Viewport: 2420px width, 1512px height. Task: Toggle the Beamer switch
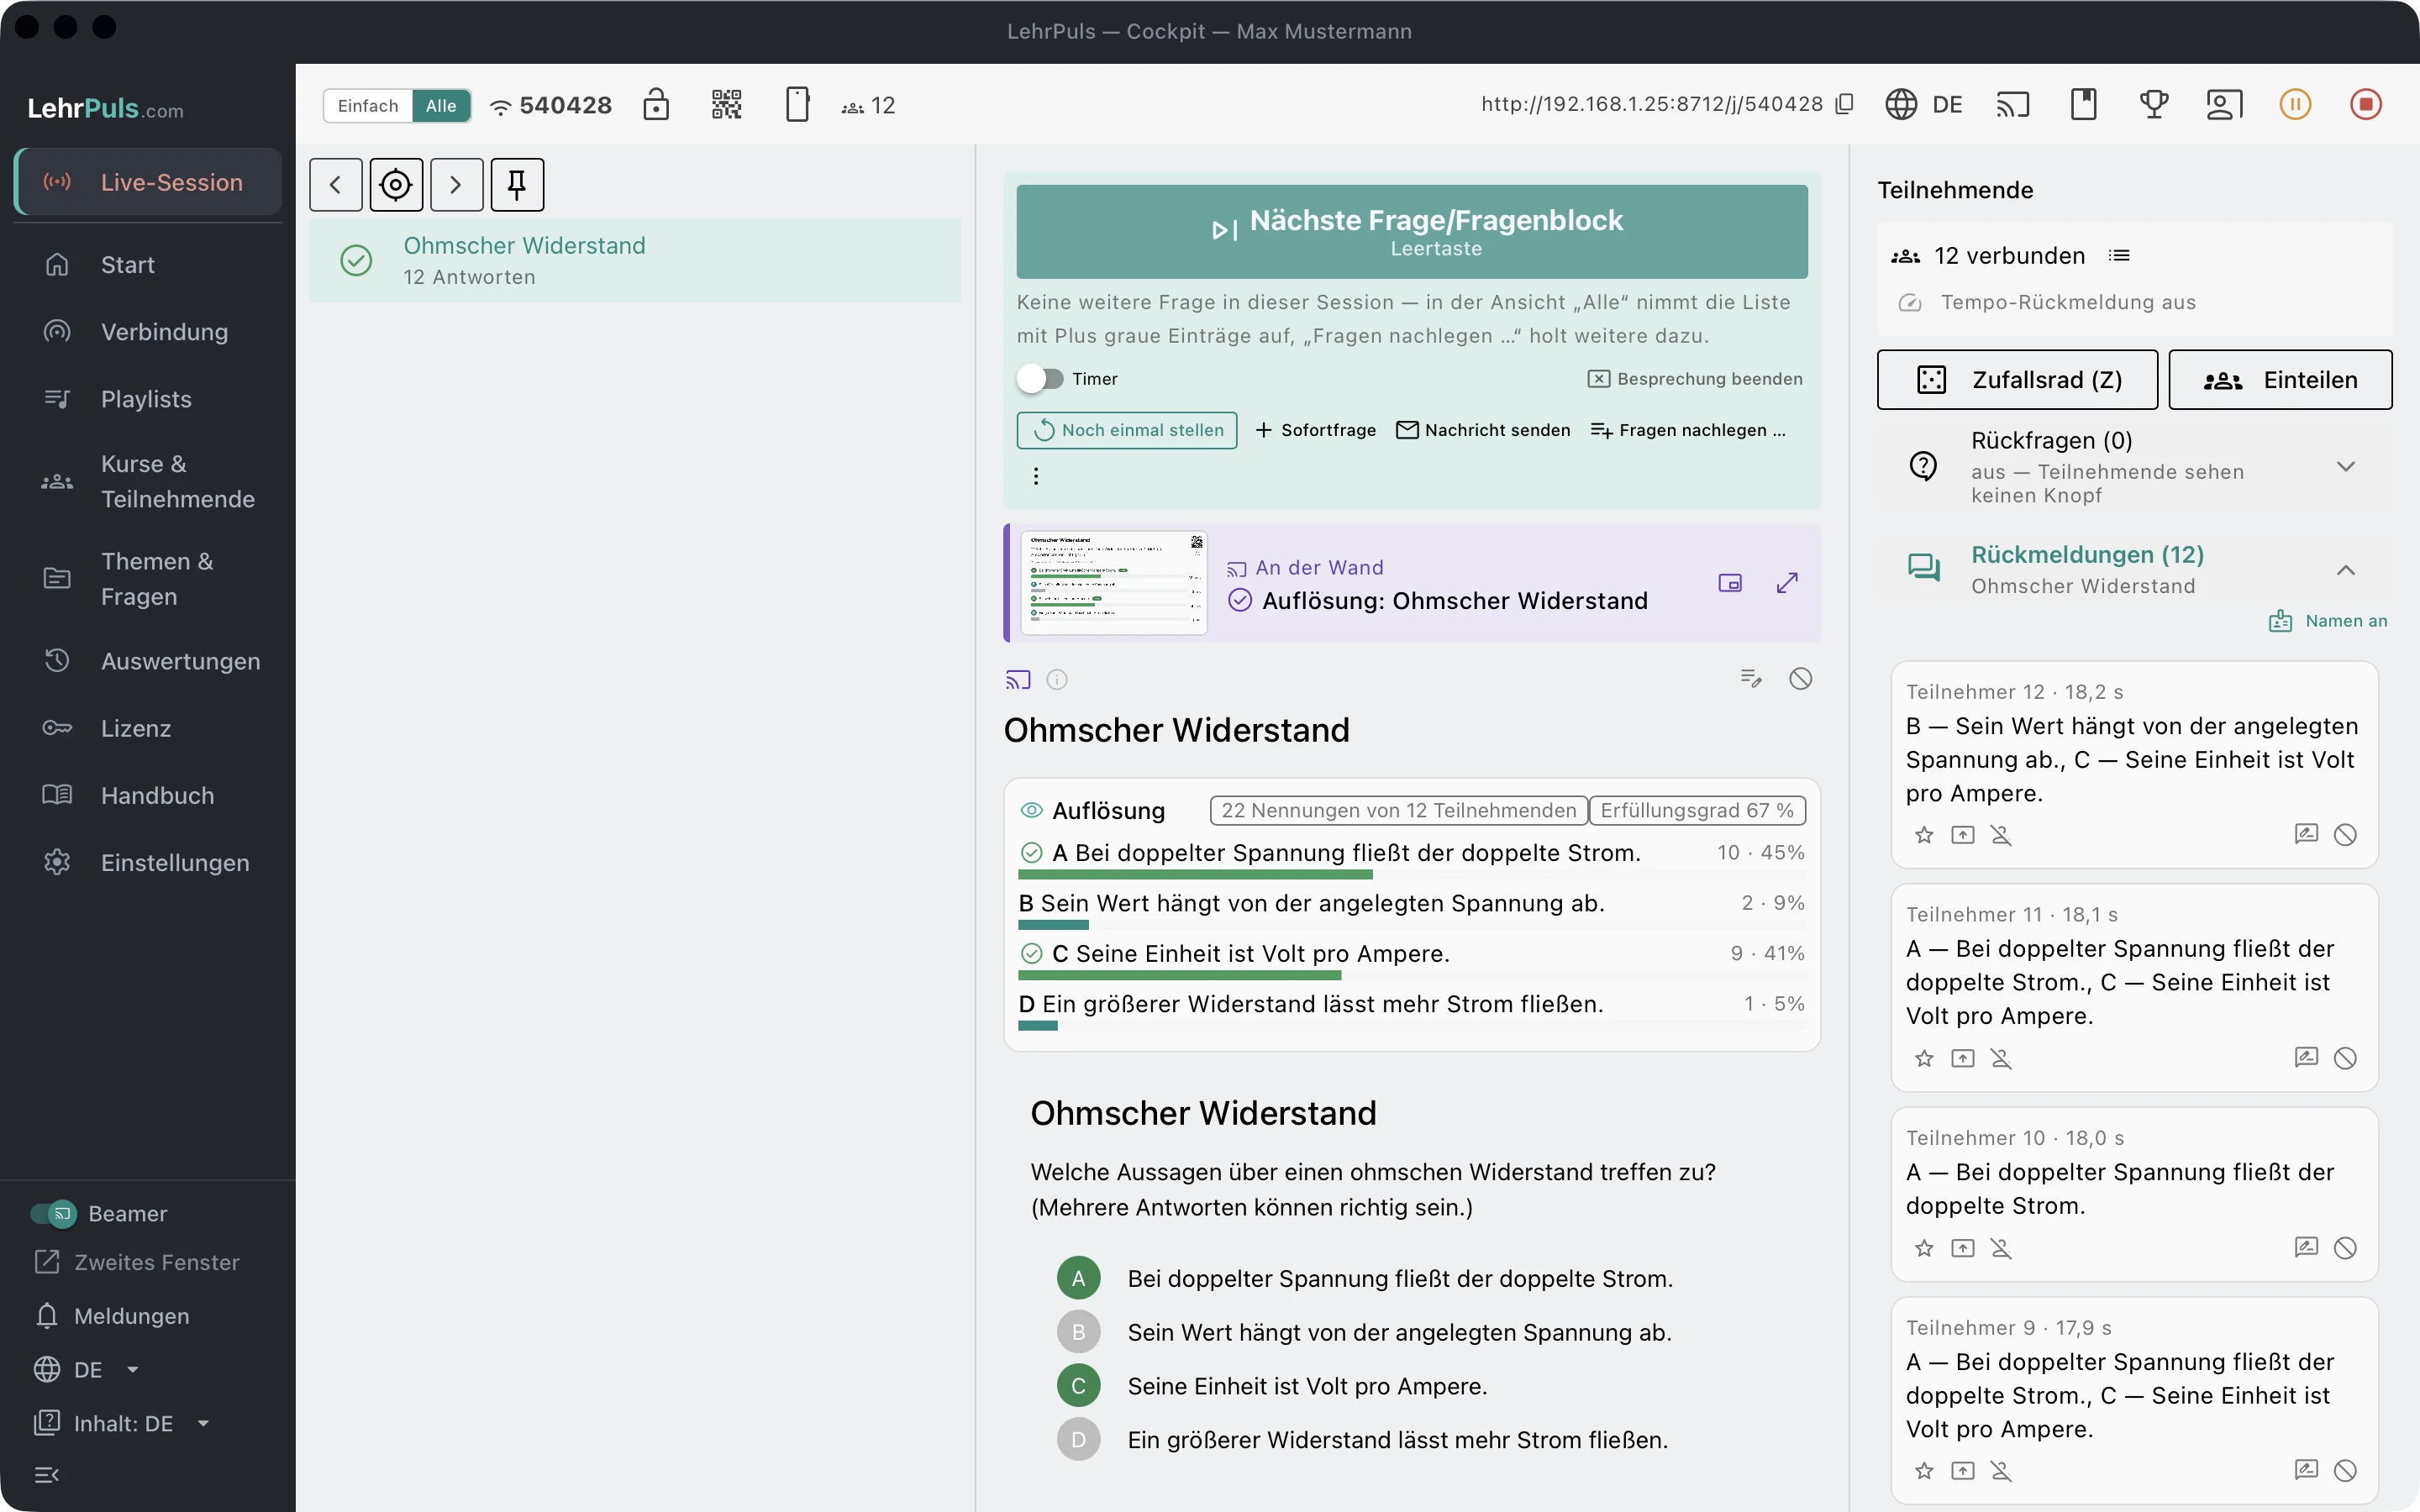pyautogui.click(x=53, y=1214)
